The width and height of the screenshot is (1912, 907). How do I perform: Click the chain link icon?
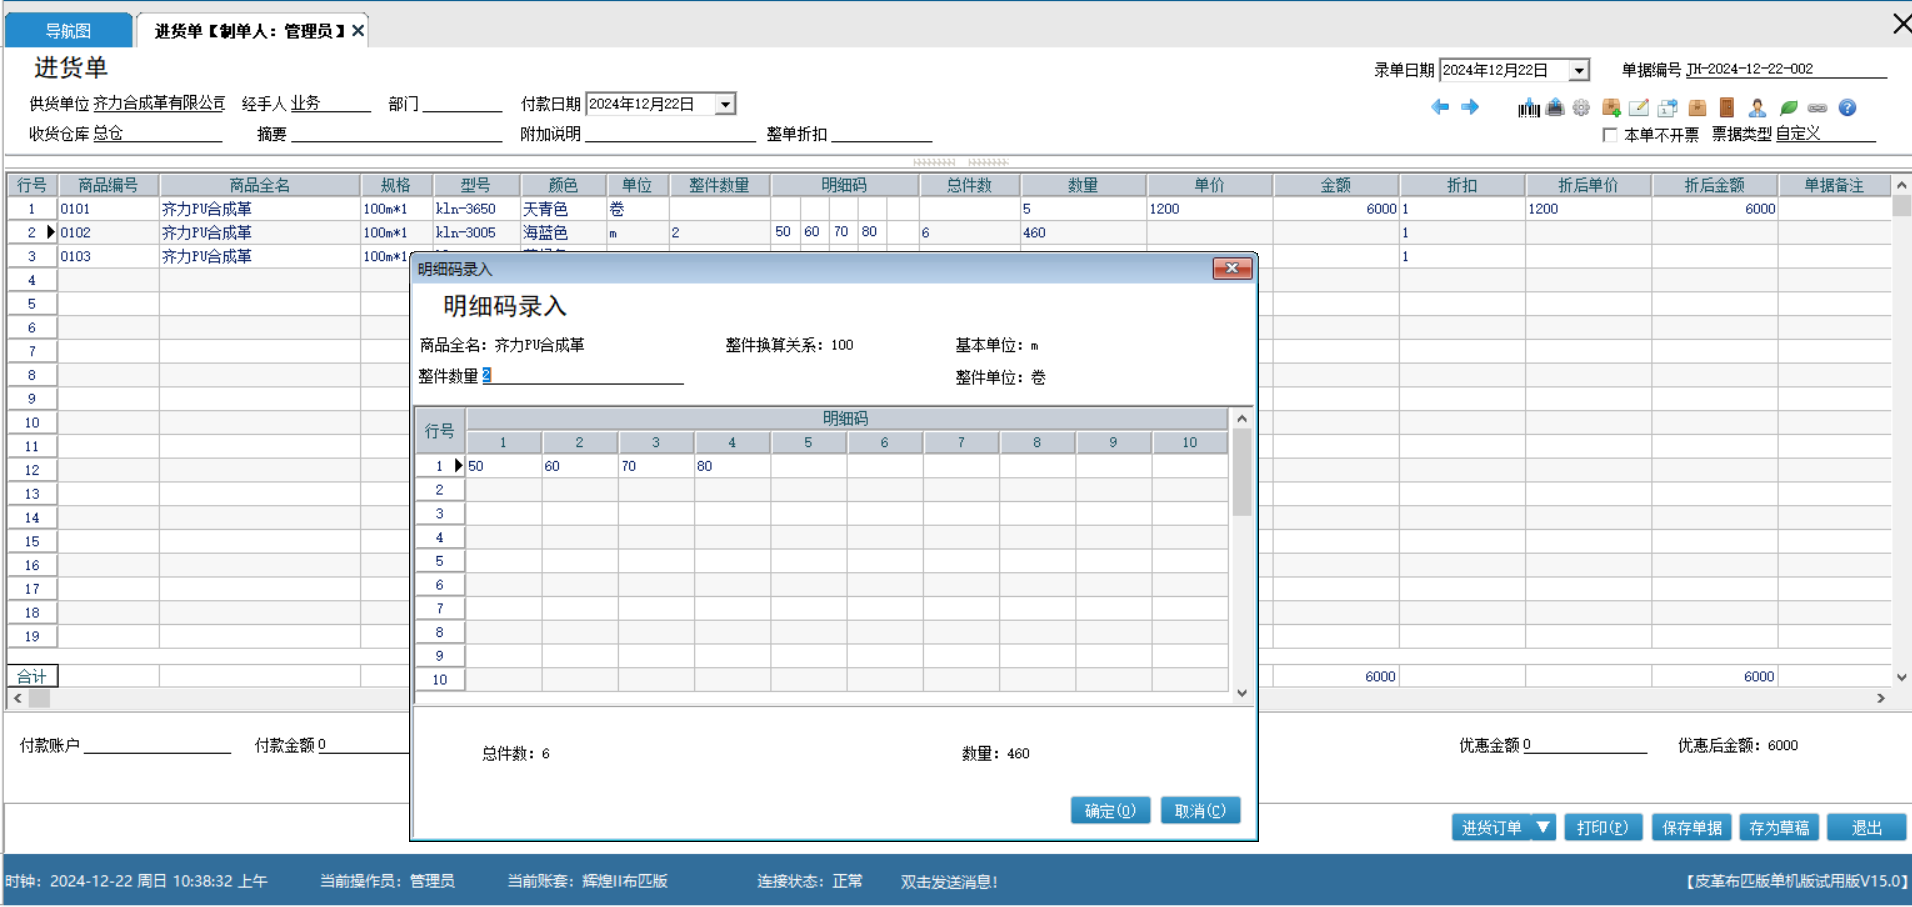1817,108
